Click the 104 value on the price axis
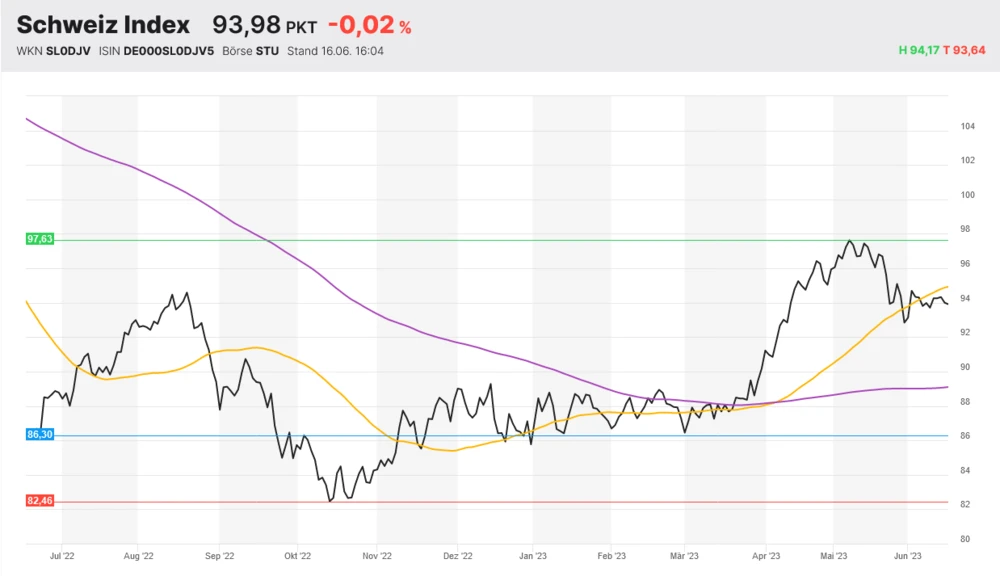 coord(967,126)
